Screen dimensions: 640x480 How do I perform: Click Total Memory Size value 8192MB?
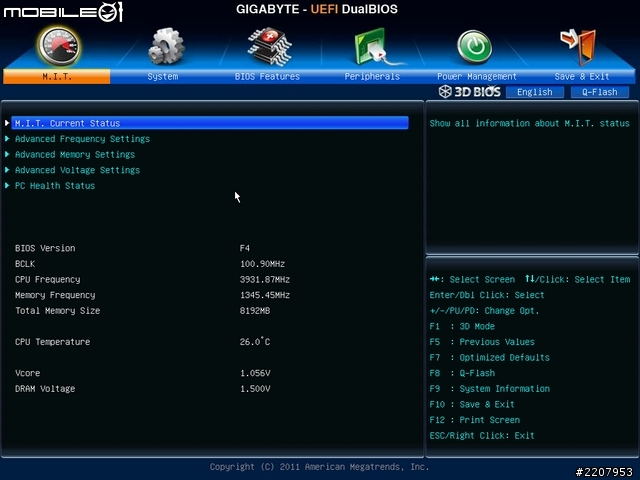[255, 311]
